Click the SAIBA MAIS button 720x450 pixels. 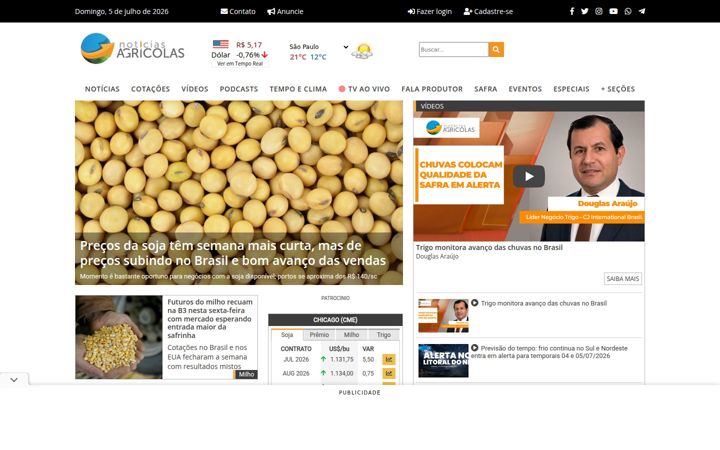point(623,279)
